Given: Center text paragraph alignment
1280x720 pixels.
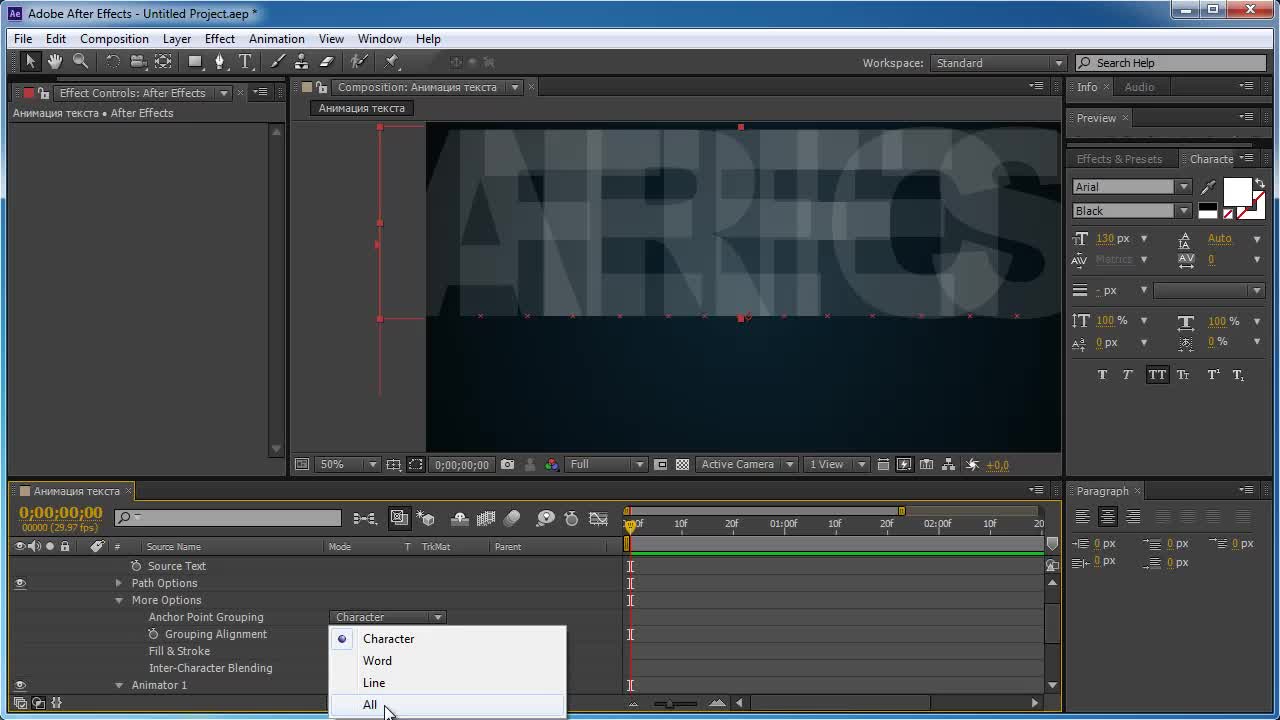Looking at the screenshot, I should click(x=1107, y=517).
